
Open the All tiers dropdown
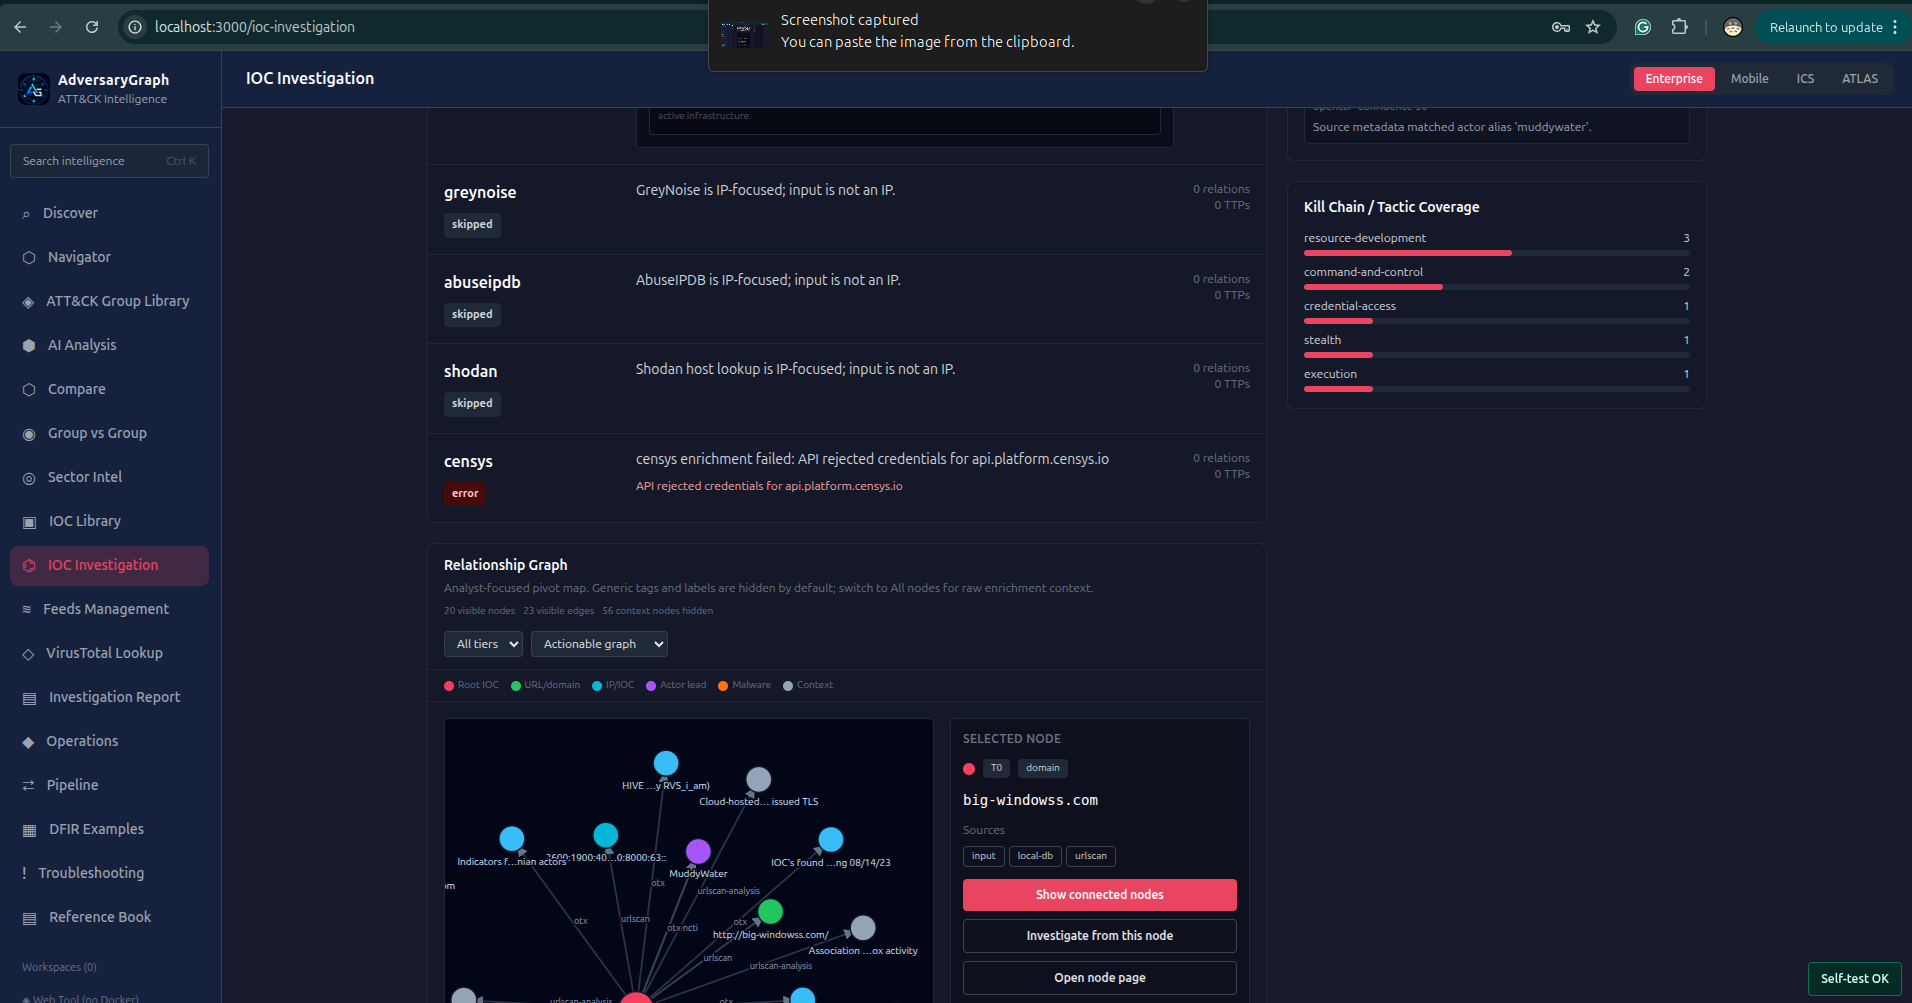pyautogui.click(x=483, y=644)
